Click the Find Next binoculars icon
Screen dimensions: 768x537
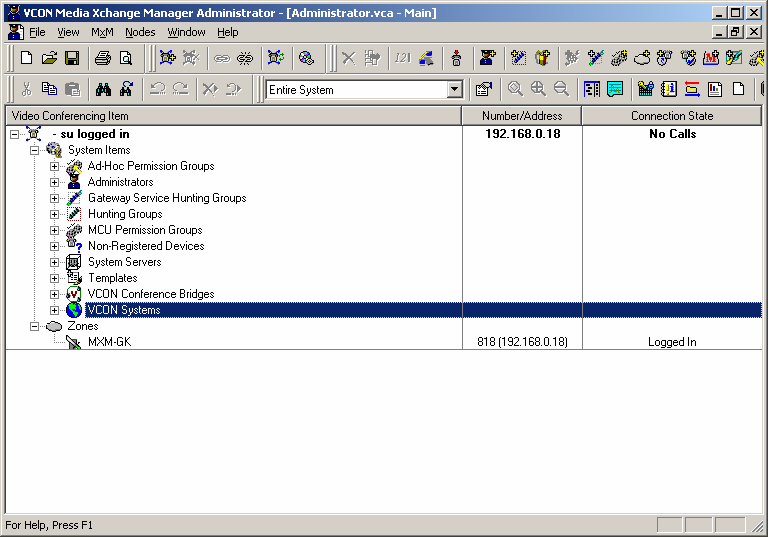click(126, 89)
